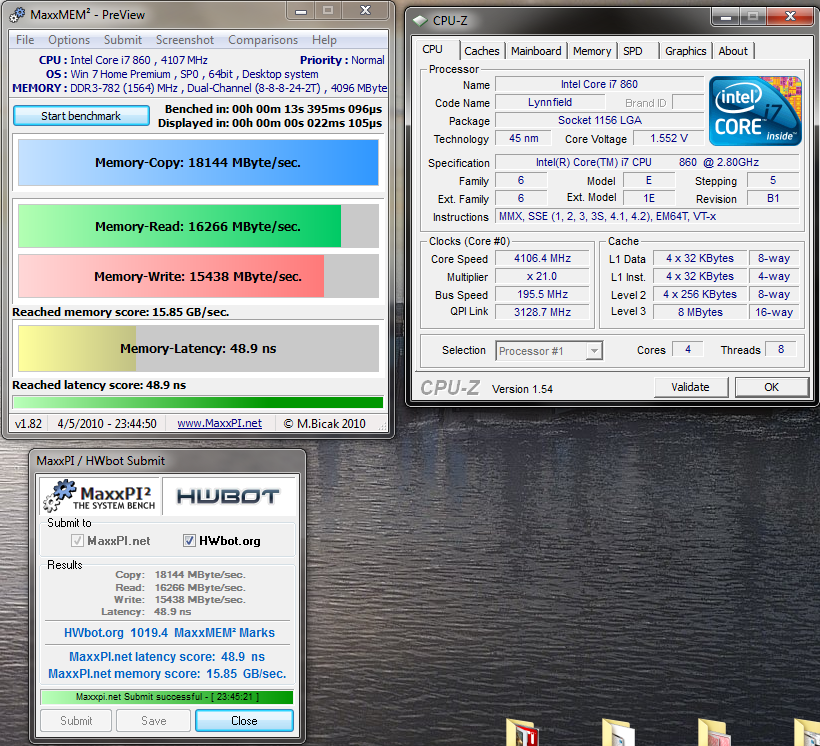Click the Core Voltage value 1.552 V
The width and height of the screenshot is (820, 746).
pos(668,138)
